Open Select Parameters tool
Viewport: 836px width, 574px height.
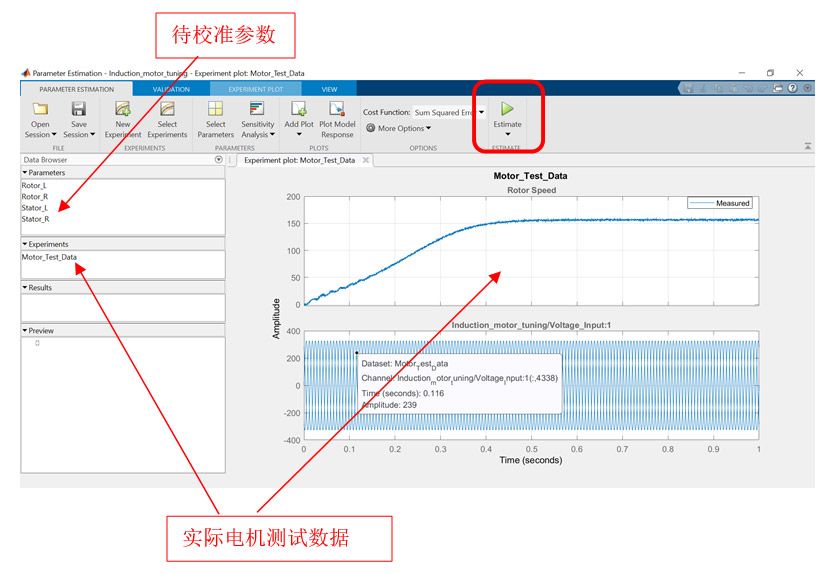pyautogui.click(x=215, y=109)
